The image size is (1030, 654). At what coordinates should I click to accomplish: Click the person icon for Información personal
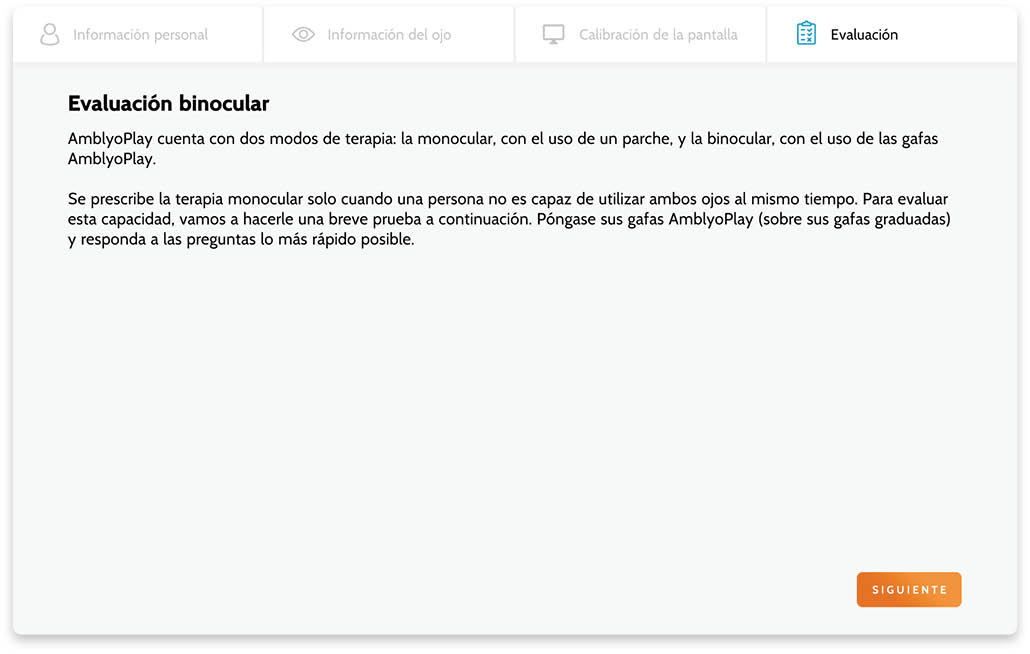(49, 34)
